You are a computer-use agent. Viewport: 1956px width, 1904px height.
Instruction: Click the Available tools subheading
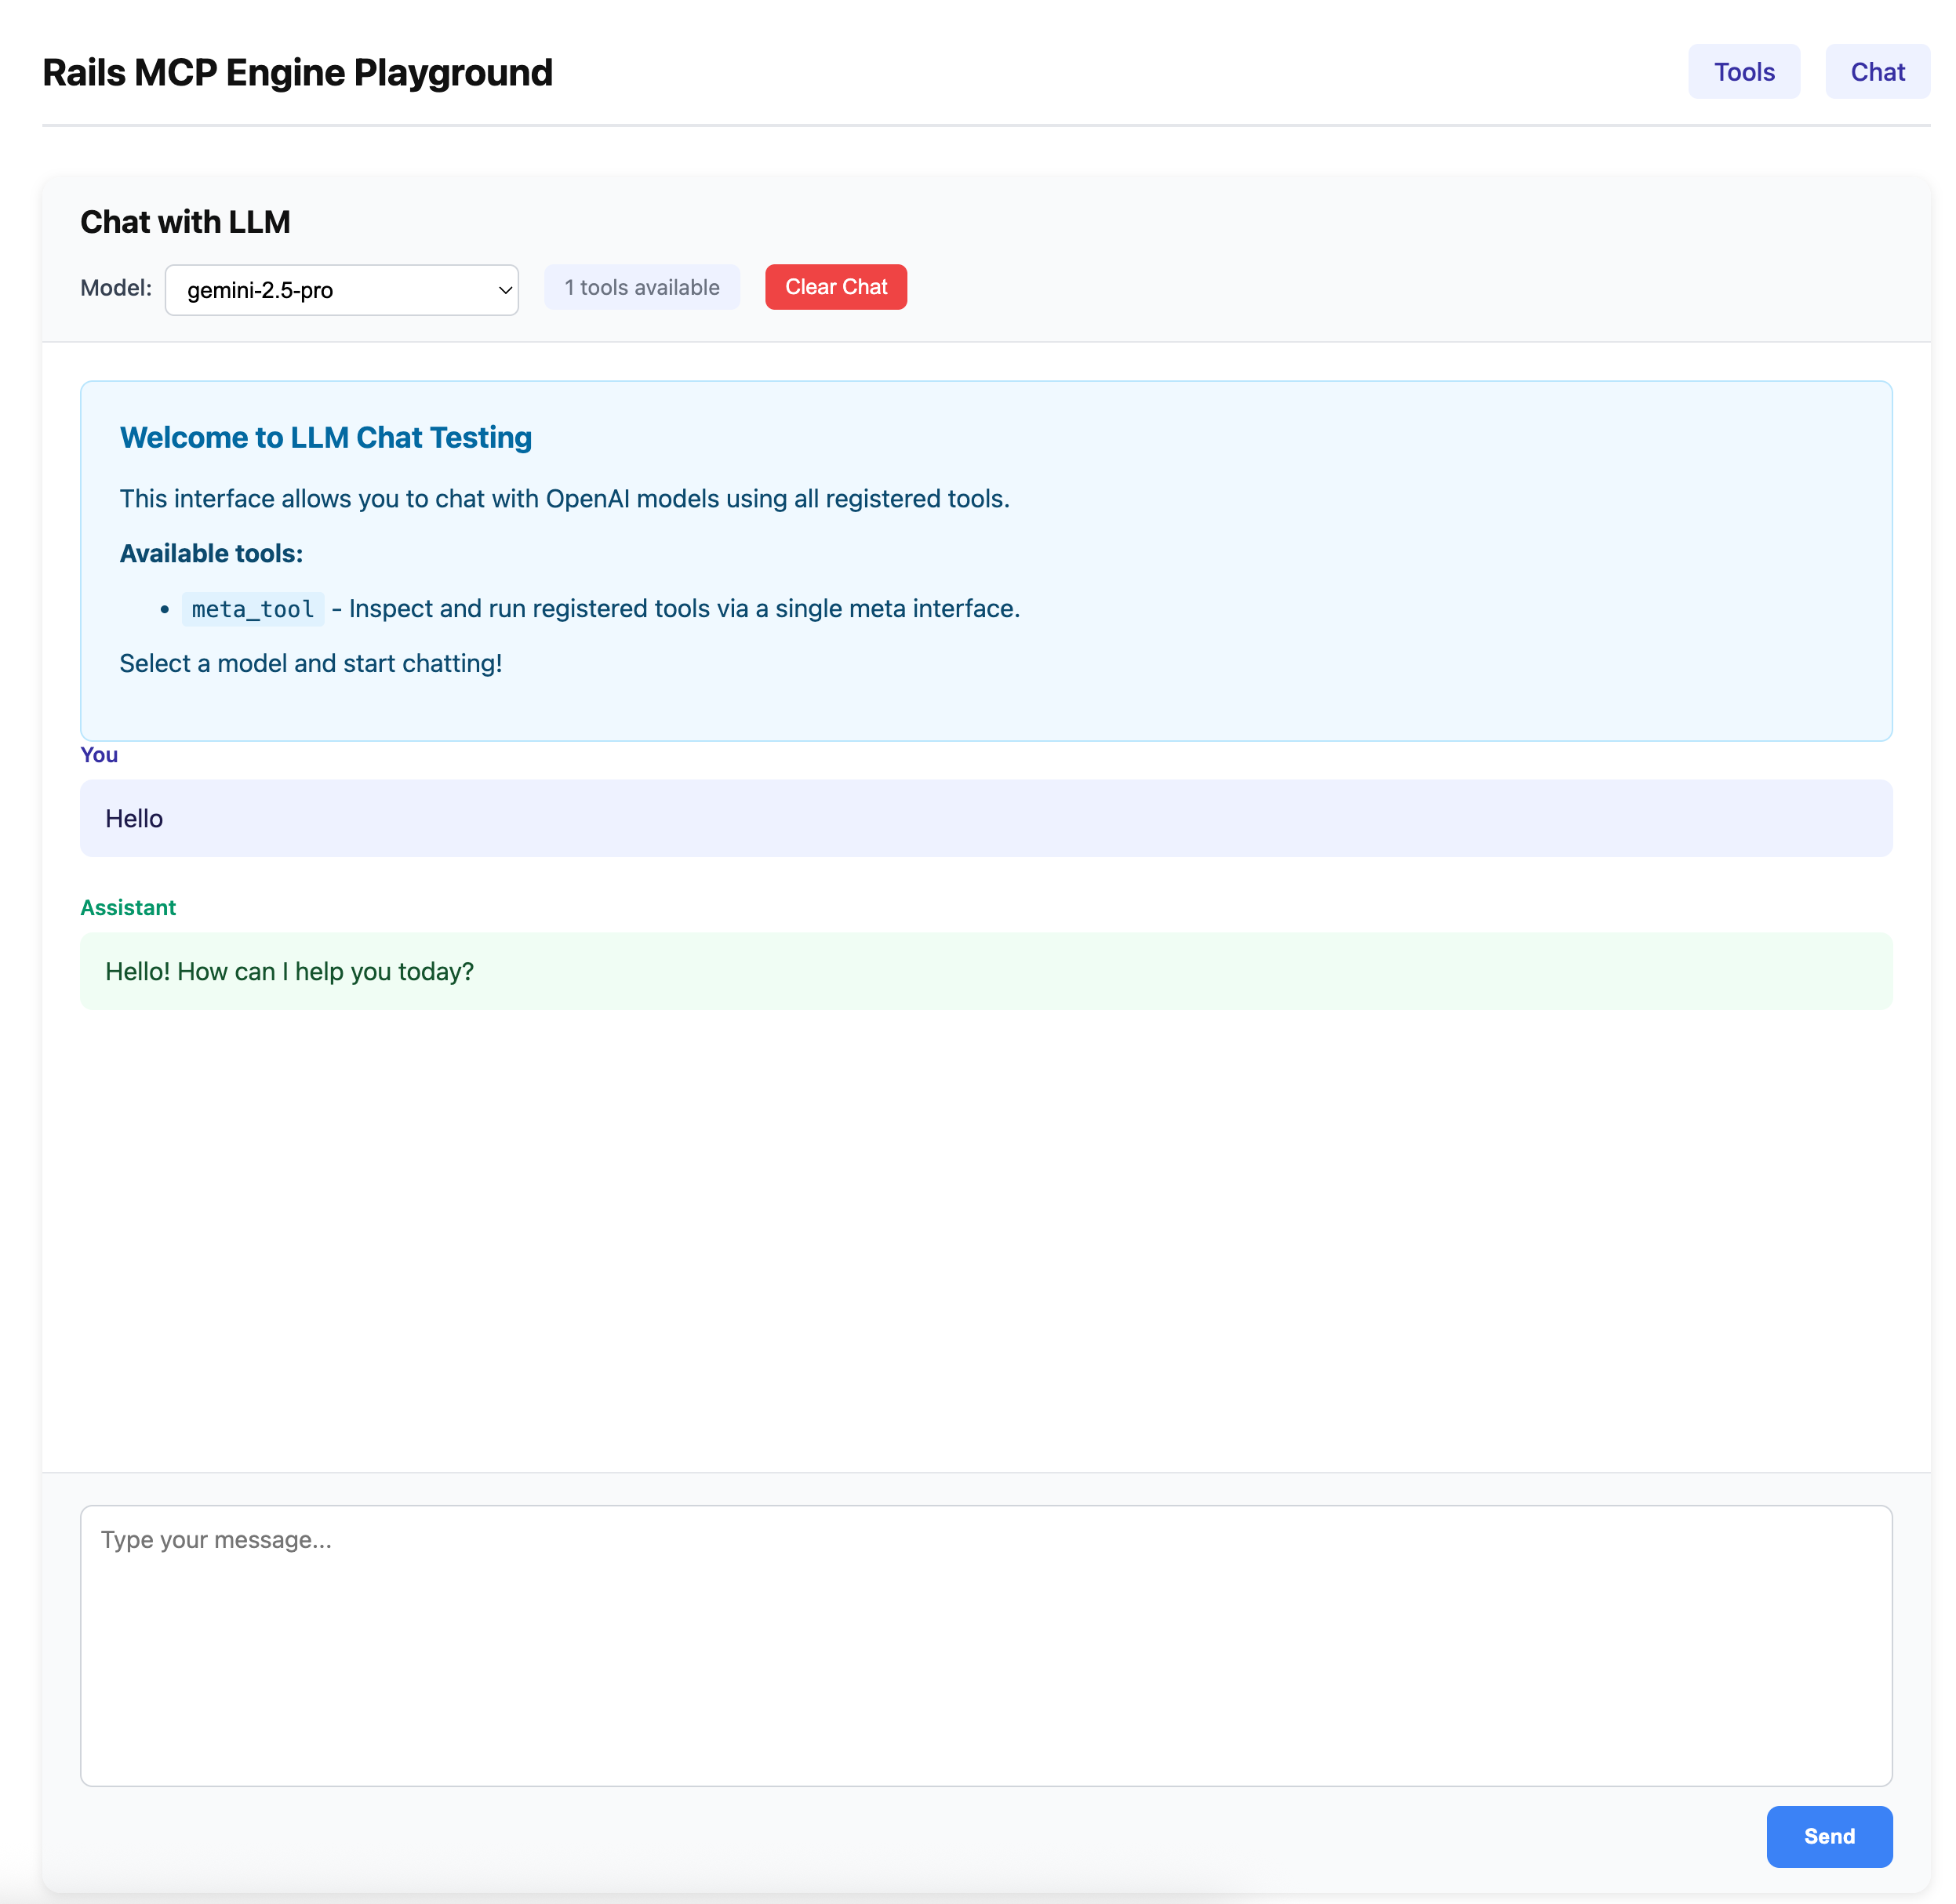click(211, 553)
